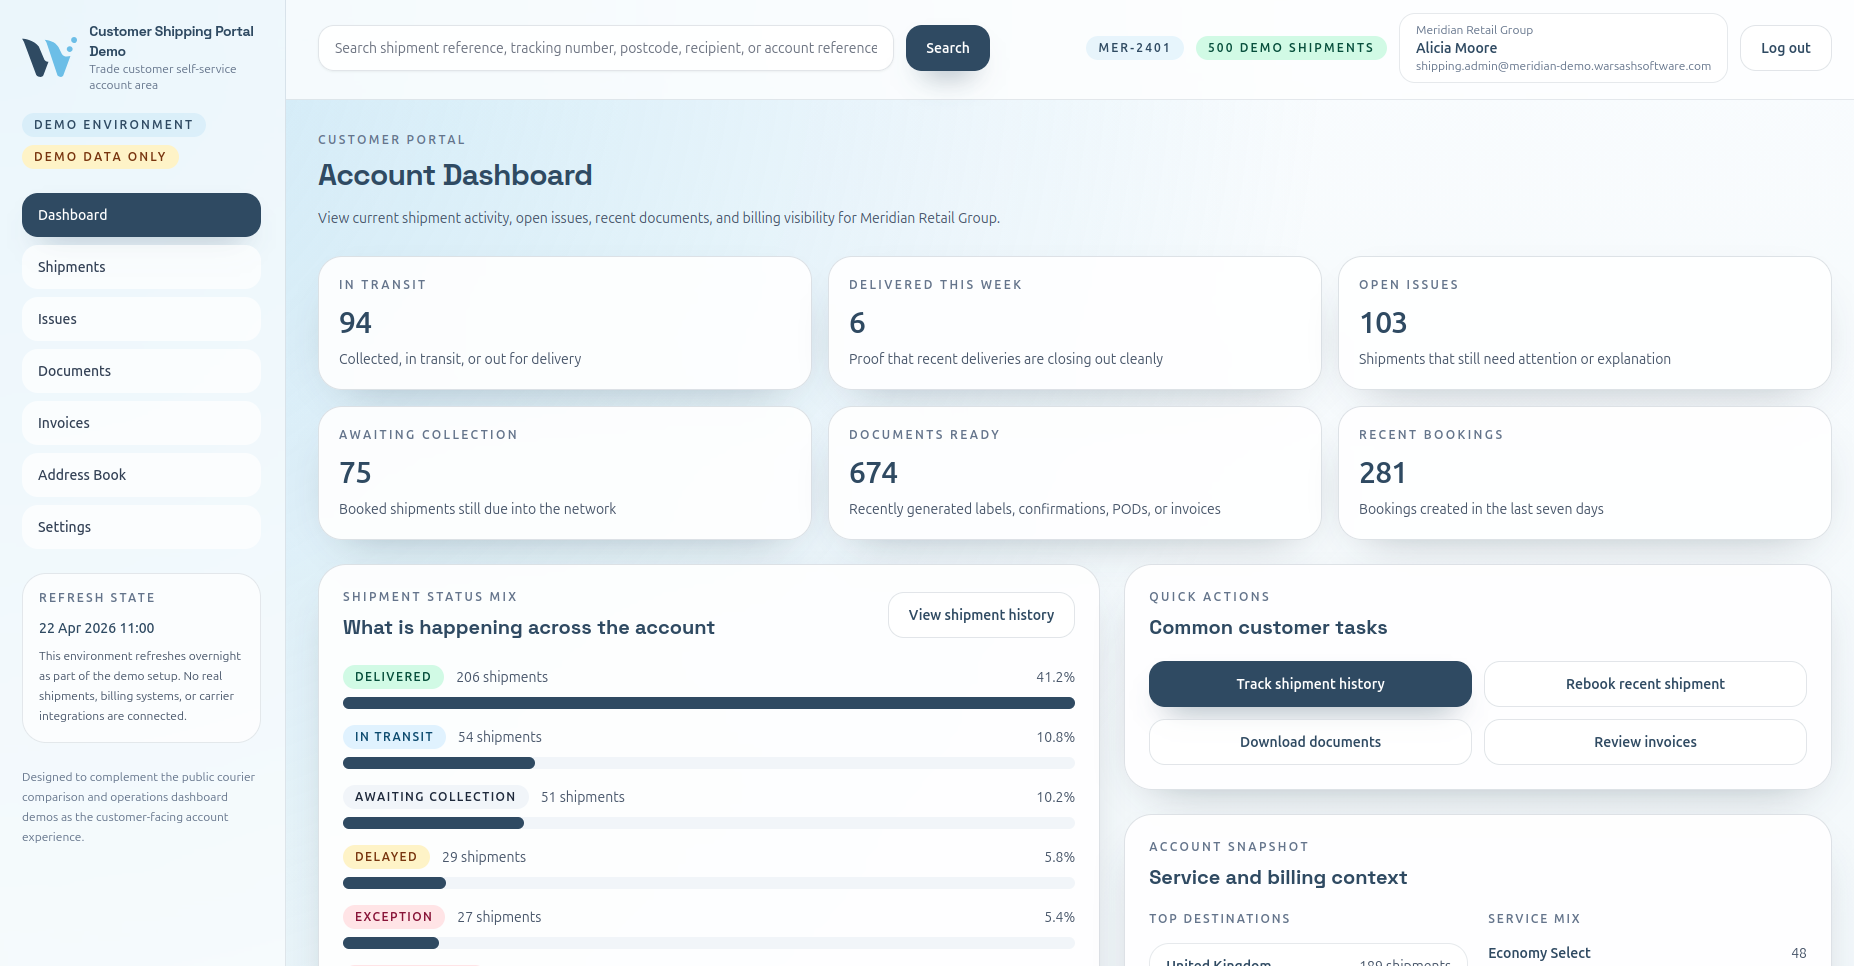This screenshot has width=1854, height=966.
Task: Select the Dashboard sidebar item
Action: (140, 215)
